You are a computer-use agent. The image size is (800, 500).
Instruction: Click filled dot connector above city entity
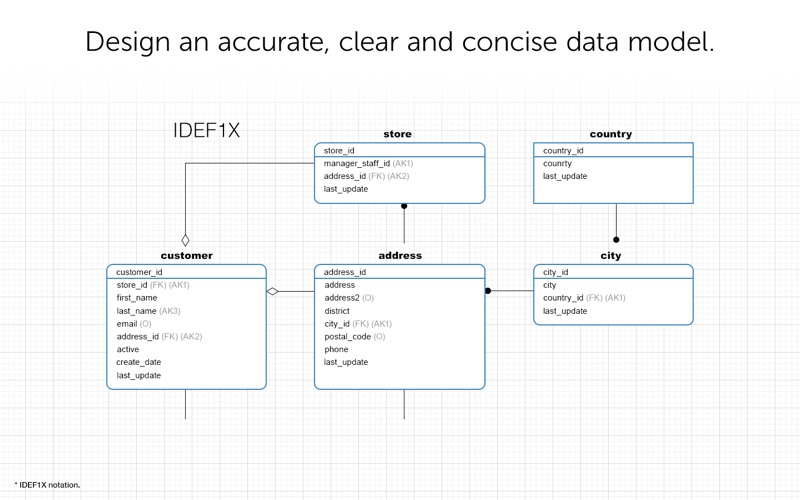pyautogui.click(x=616, y=240)
